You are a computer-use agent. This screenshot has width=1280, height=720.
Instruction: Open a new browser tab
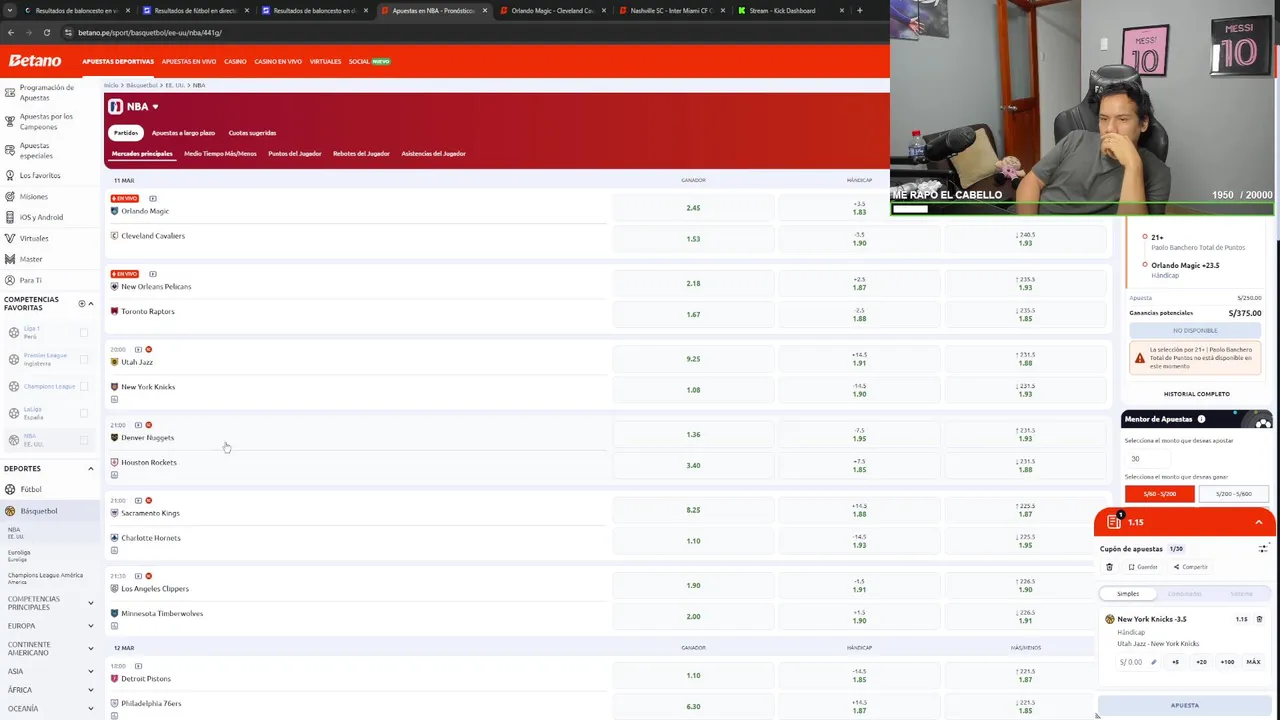tap(859, 10)
